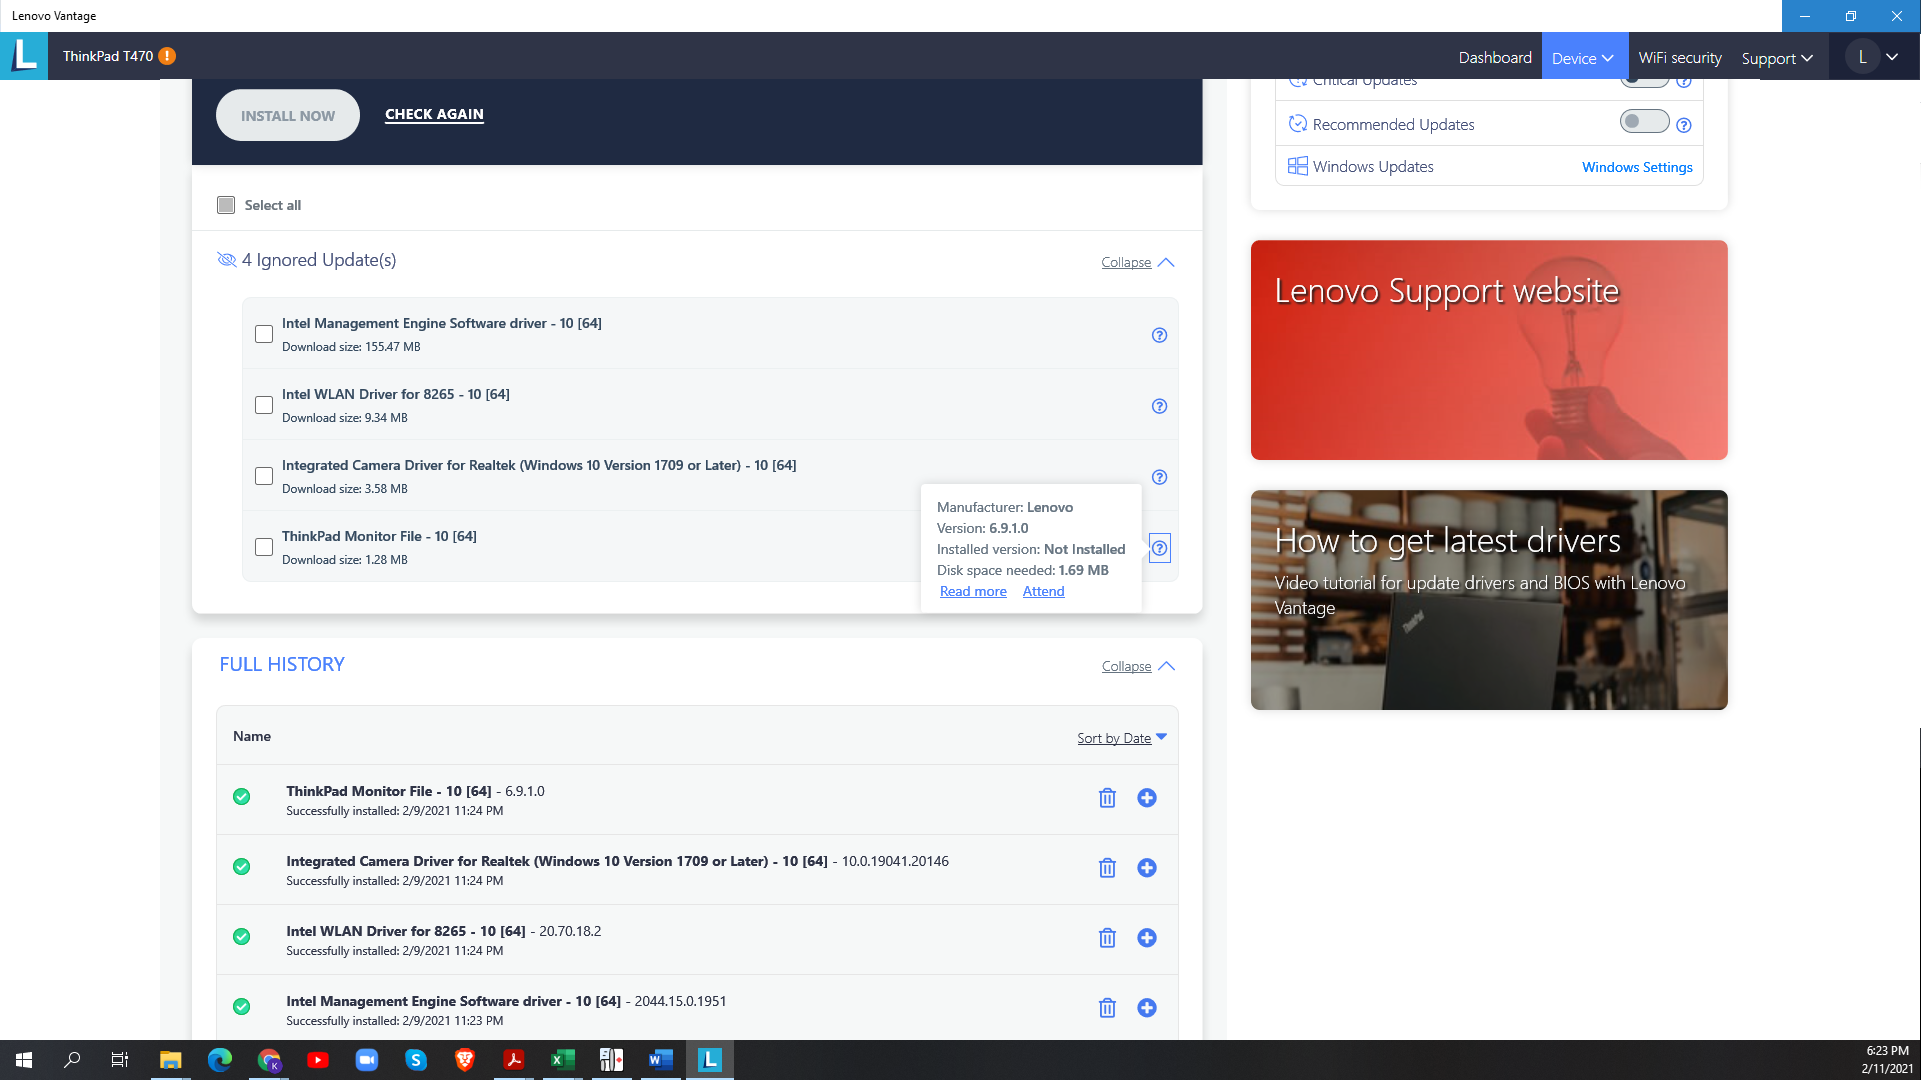Viewport: 1921px width, 1080px height.
Task: Check ThinkPad Monitor File update checkbox
Action: pyautogui.click(x=264, y=547)
